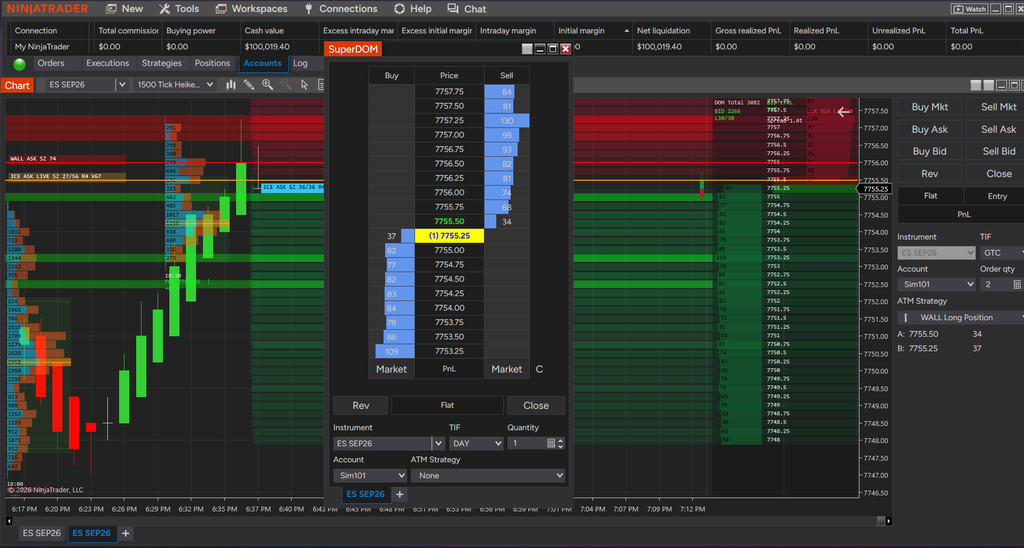1024x548 pixels.
Task: Select the drawing tools pencil icon
Action: pyautogui.click(x=249, y=85)
